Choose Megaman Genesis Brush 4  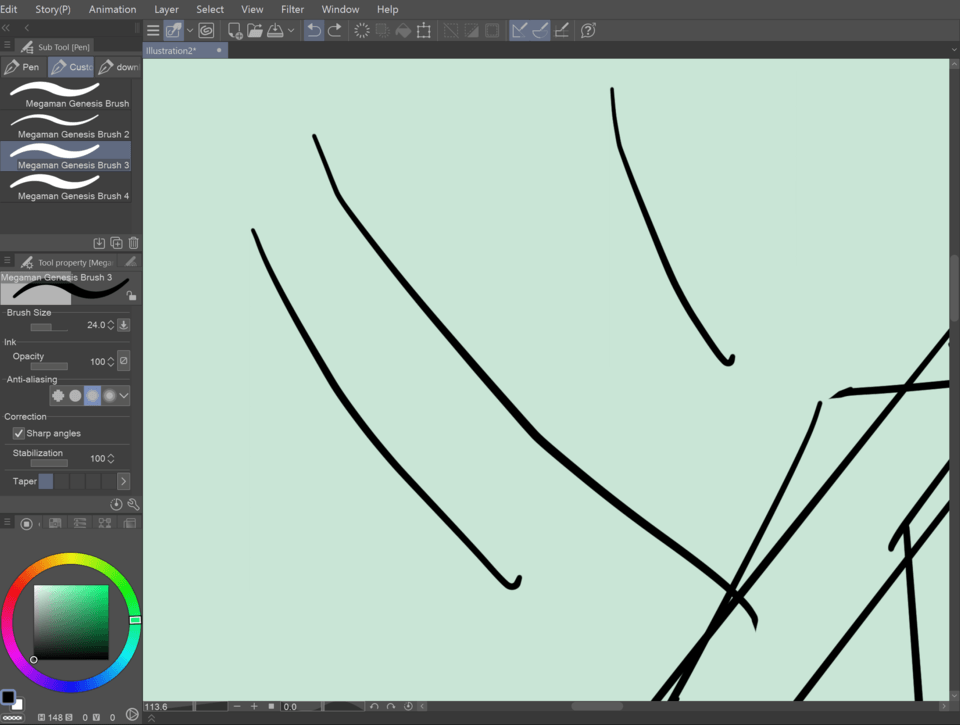66,189
